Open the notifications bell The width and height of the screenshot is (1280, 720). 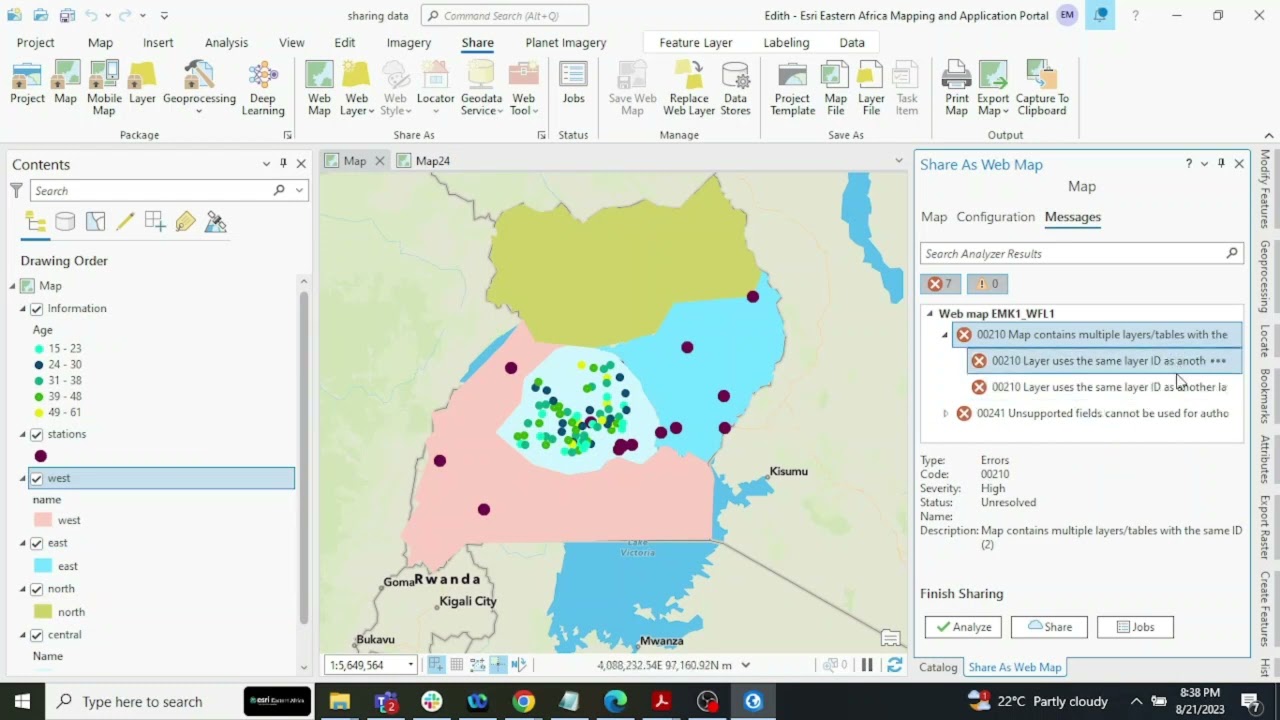coord(1100,15)
